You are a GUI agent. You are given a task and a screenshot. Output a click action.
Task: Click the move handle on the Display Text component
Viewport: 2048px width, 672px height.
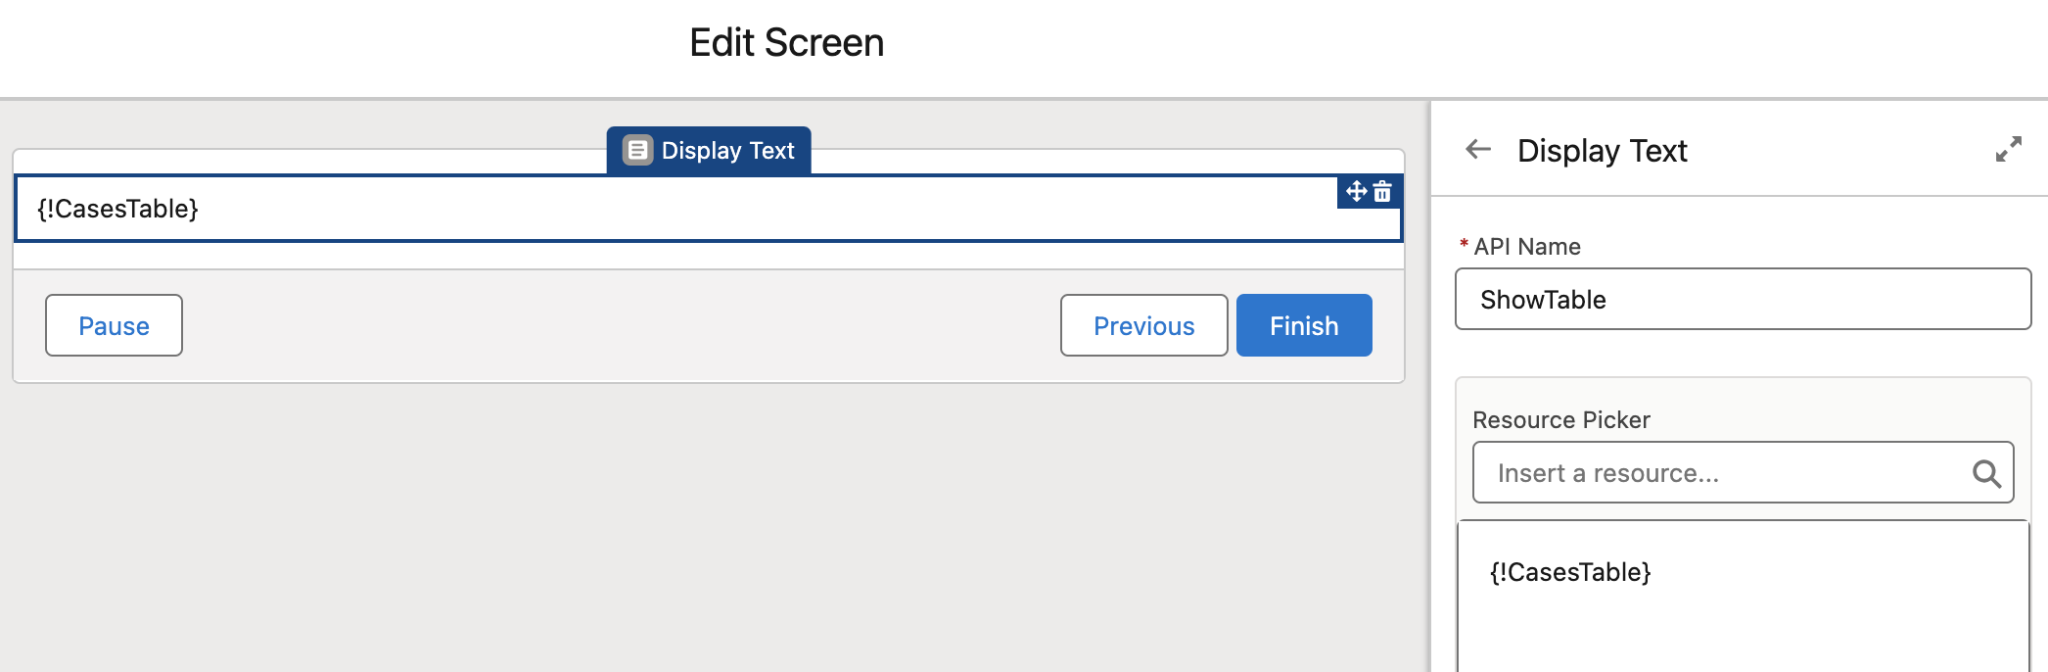coord(1357,191)
